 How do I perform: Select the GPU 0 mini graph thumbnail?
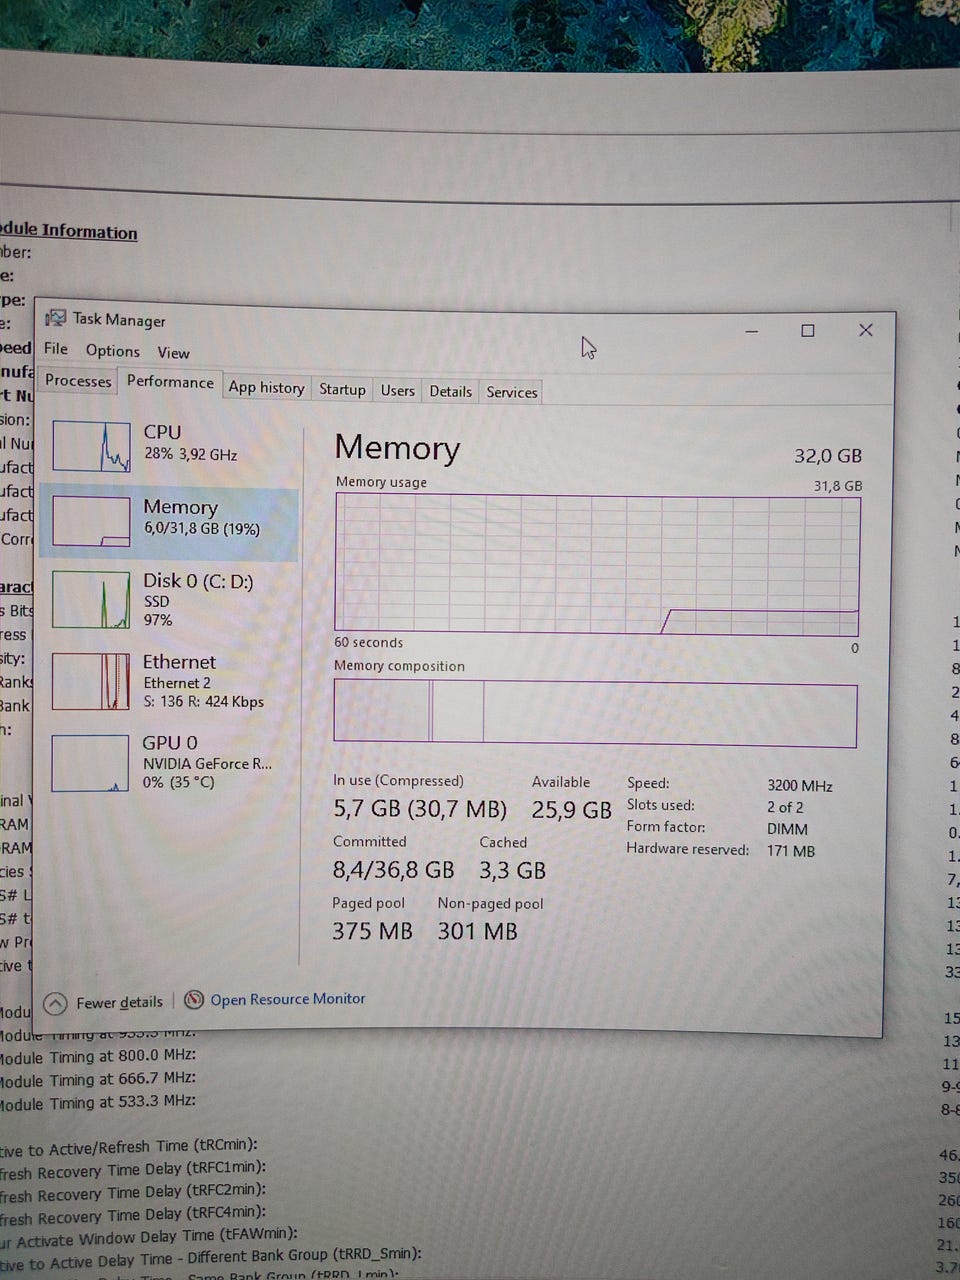(91, 763)
